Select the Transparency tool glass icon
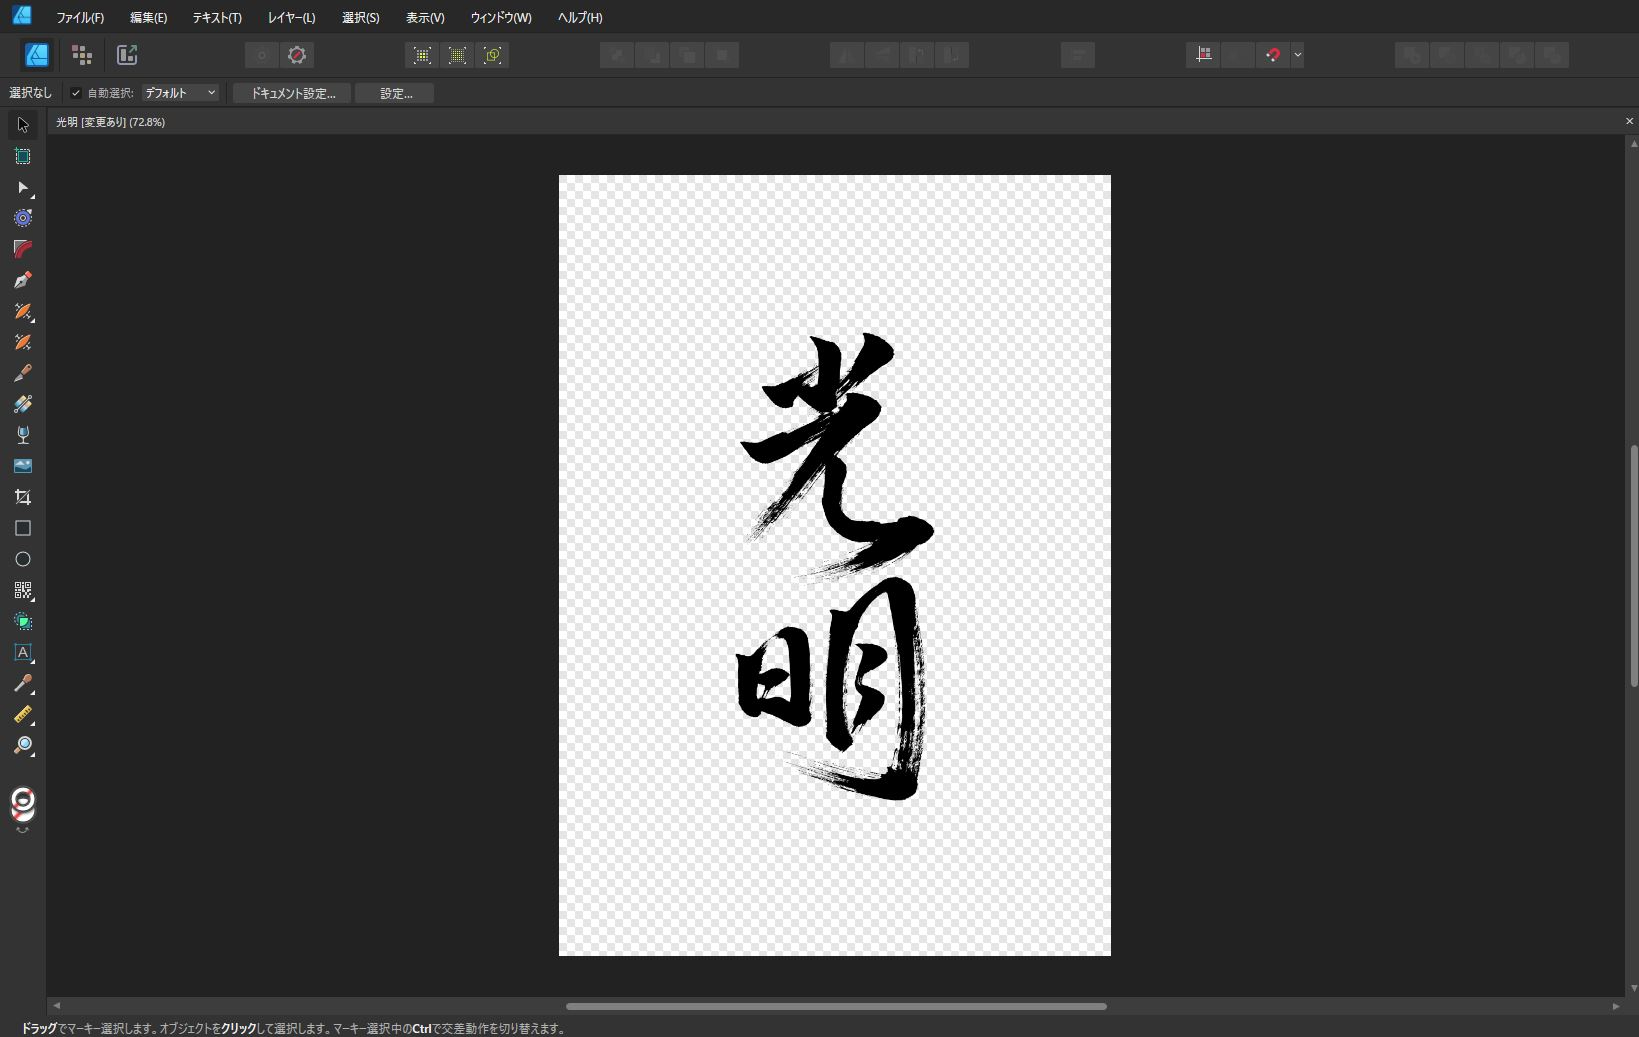This screenshot has width=1639, height=1037. 23,435
